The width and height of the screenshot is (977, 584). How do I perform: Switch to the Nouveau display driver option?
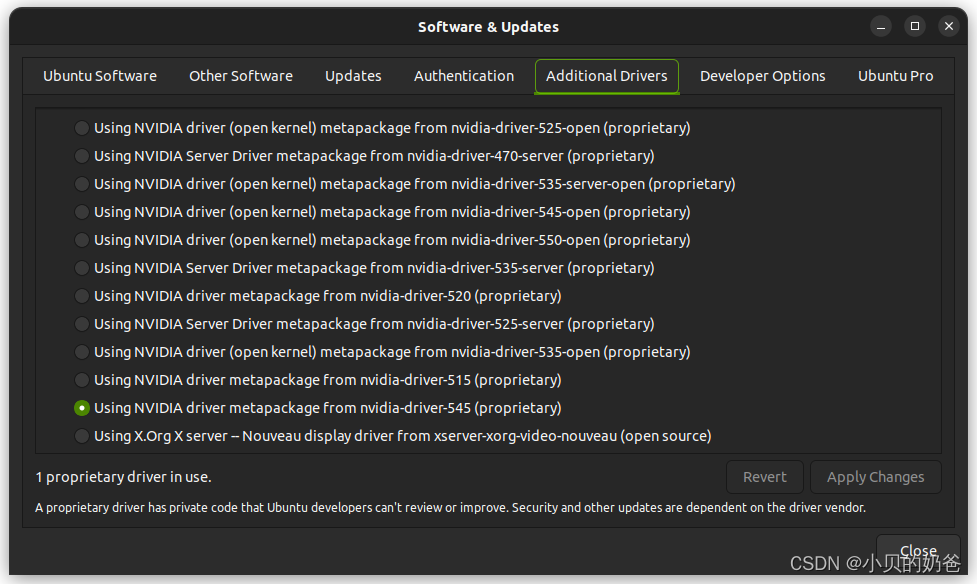coord(82,436)
